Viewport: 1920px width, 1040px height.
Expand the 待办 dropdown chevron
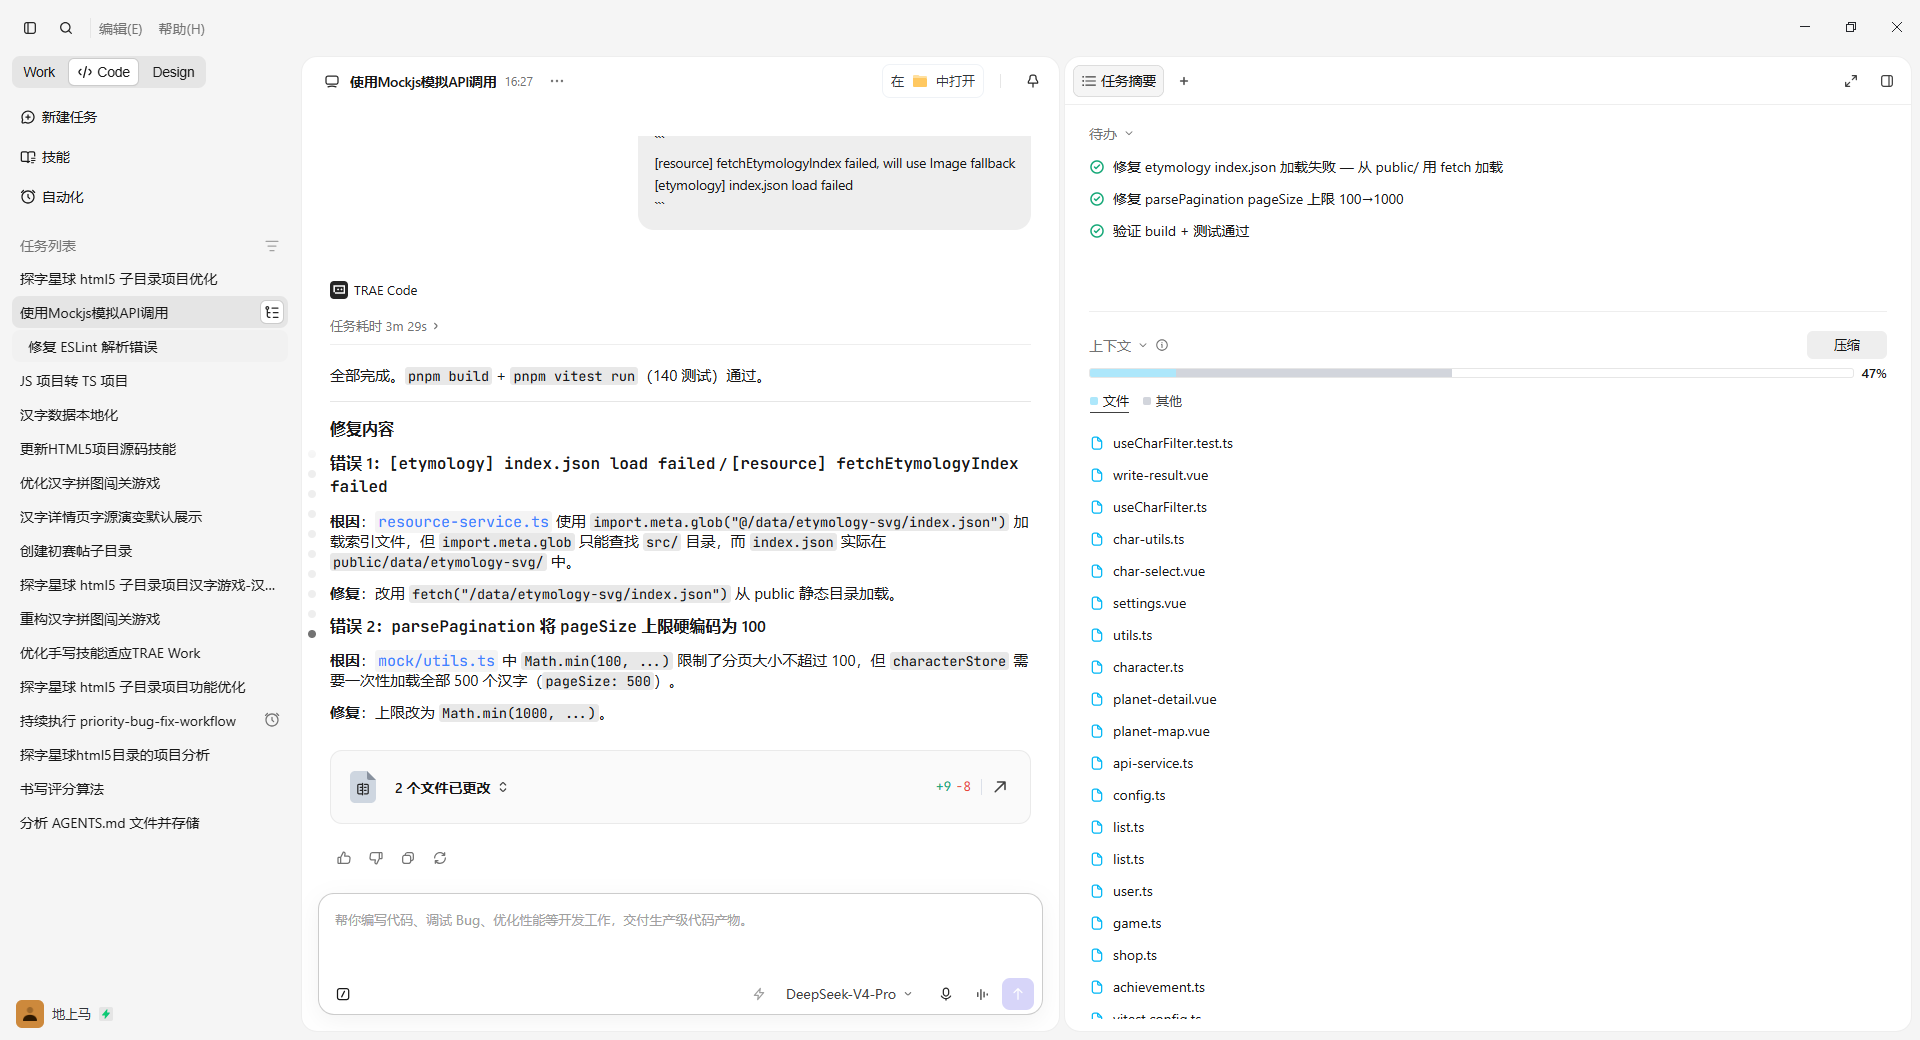pyautogui.click(x=1129, y=134)
